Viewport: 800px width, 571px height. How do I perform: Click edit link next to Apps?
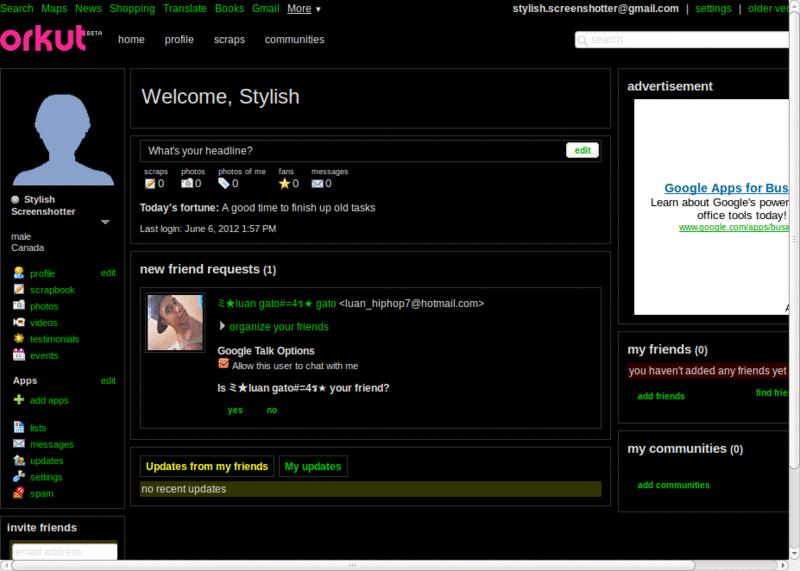pos(108,381)
